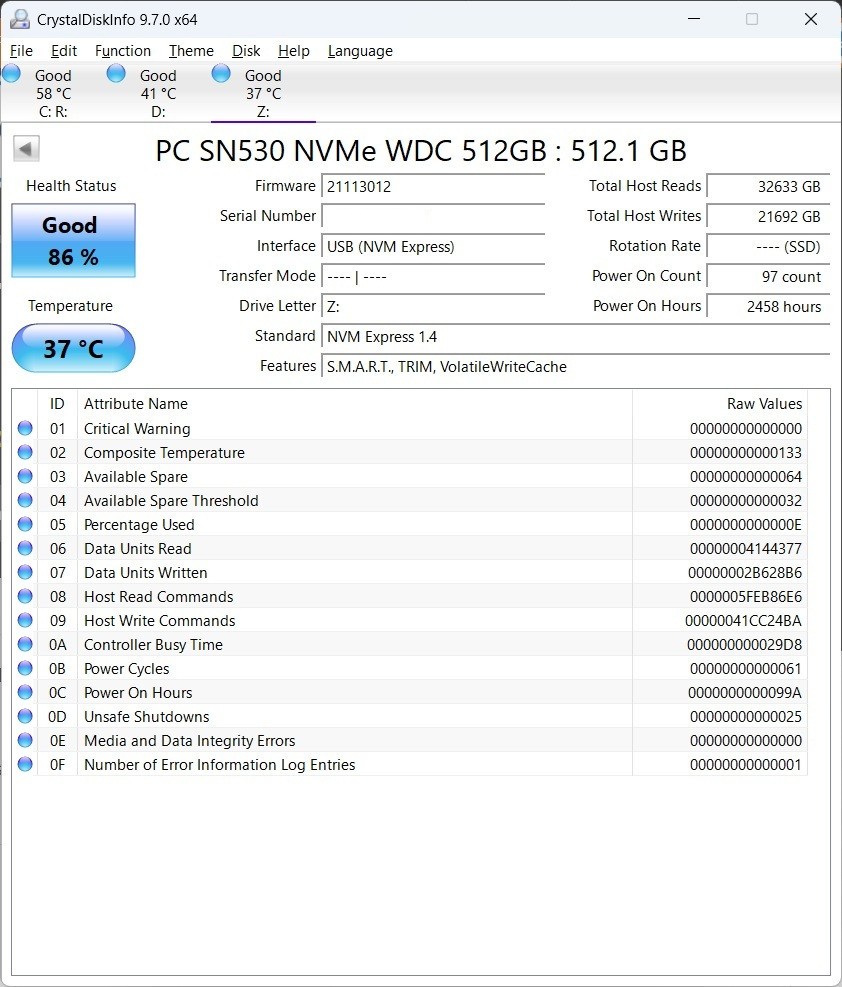Screen dimensions: 842x987
Task: Click Total Host Reads value 32633 GB
Action: (x=768, y=186)
